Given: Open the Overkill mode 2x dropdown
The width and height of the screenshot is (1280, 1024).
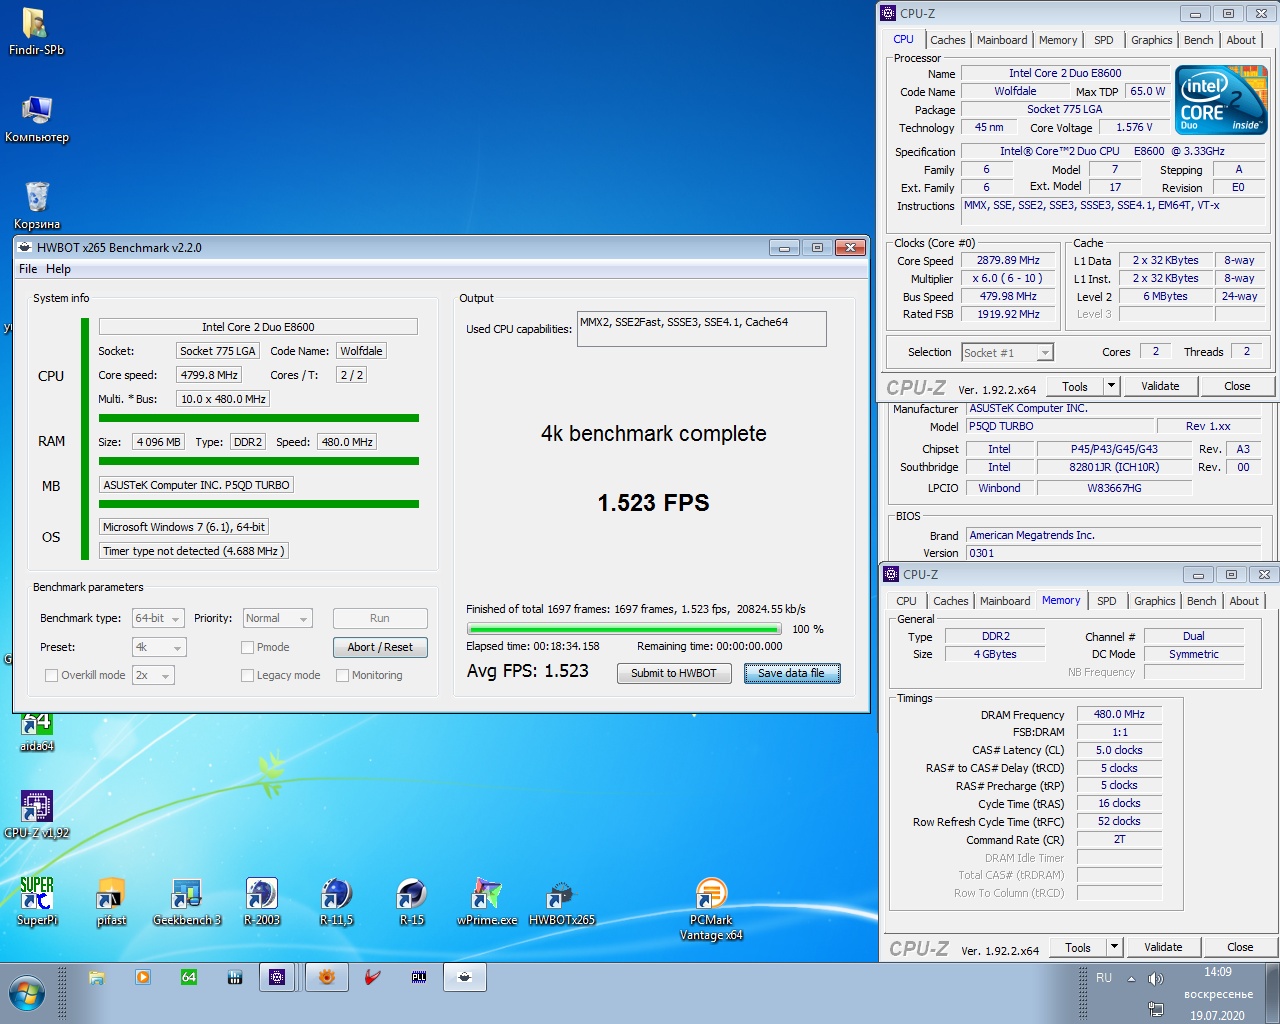Looking at the screenshot, I should pos(153,675).
